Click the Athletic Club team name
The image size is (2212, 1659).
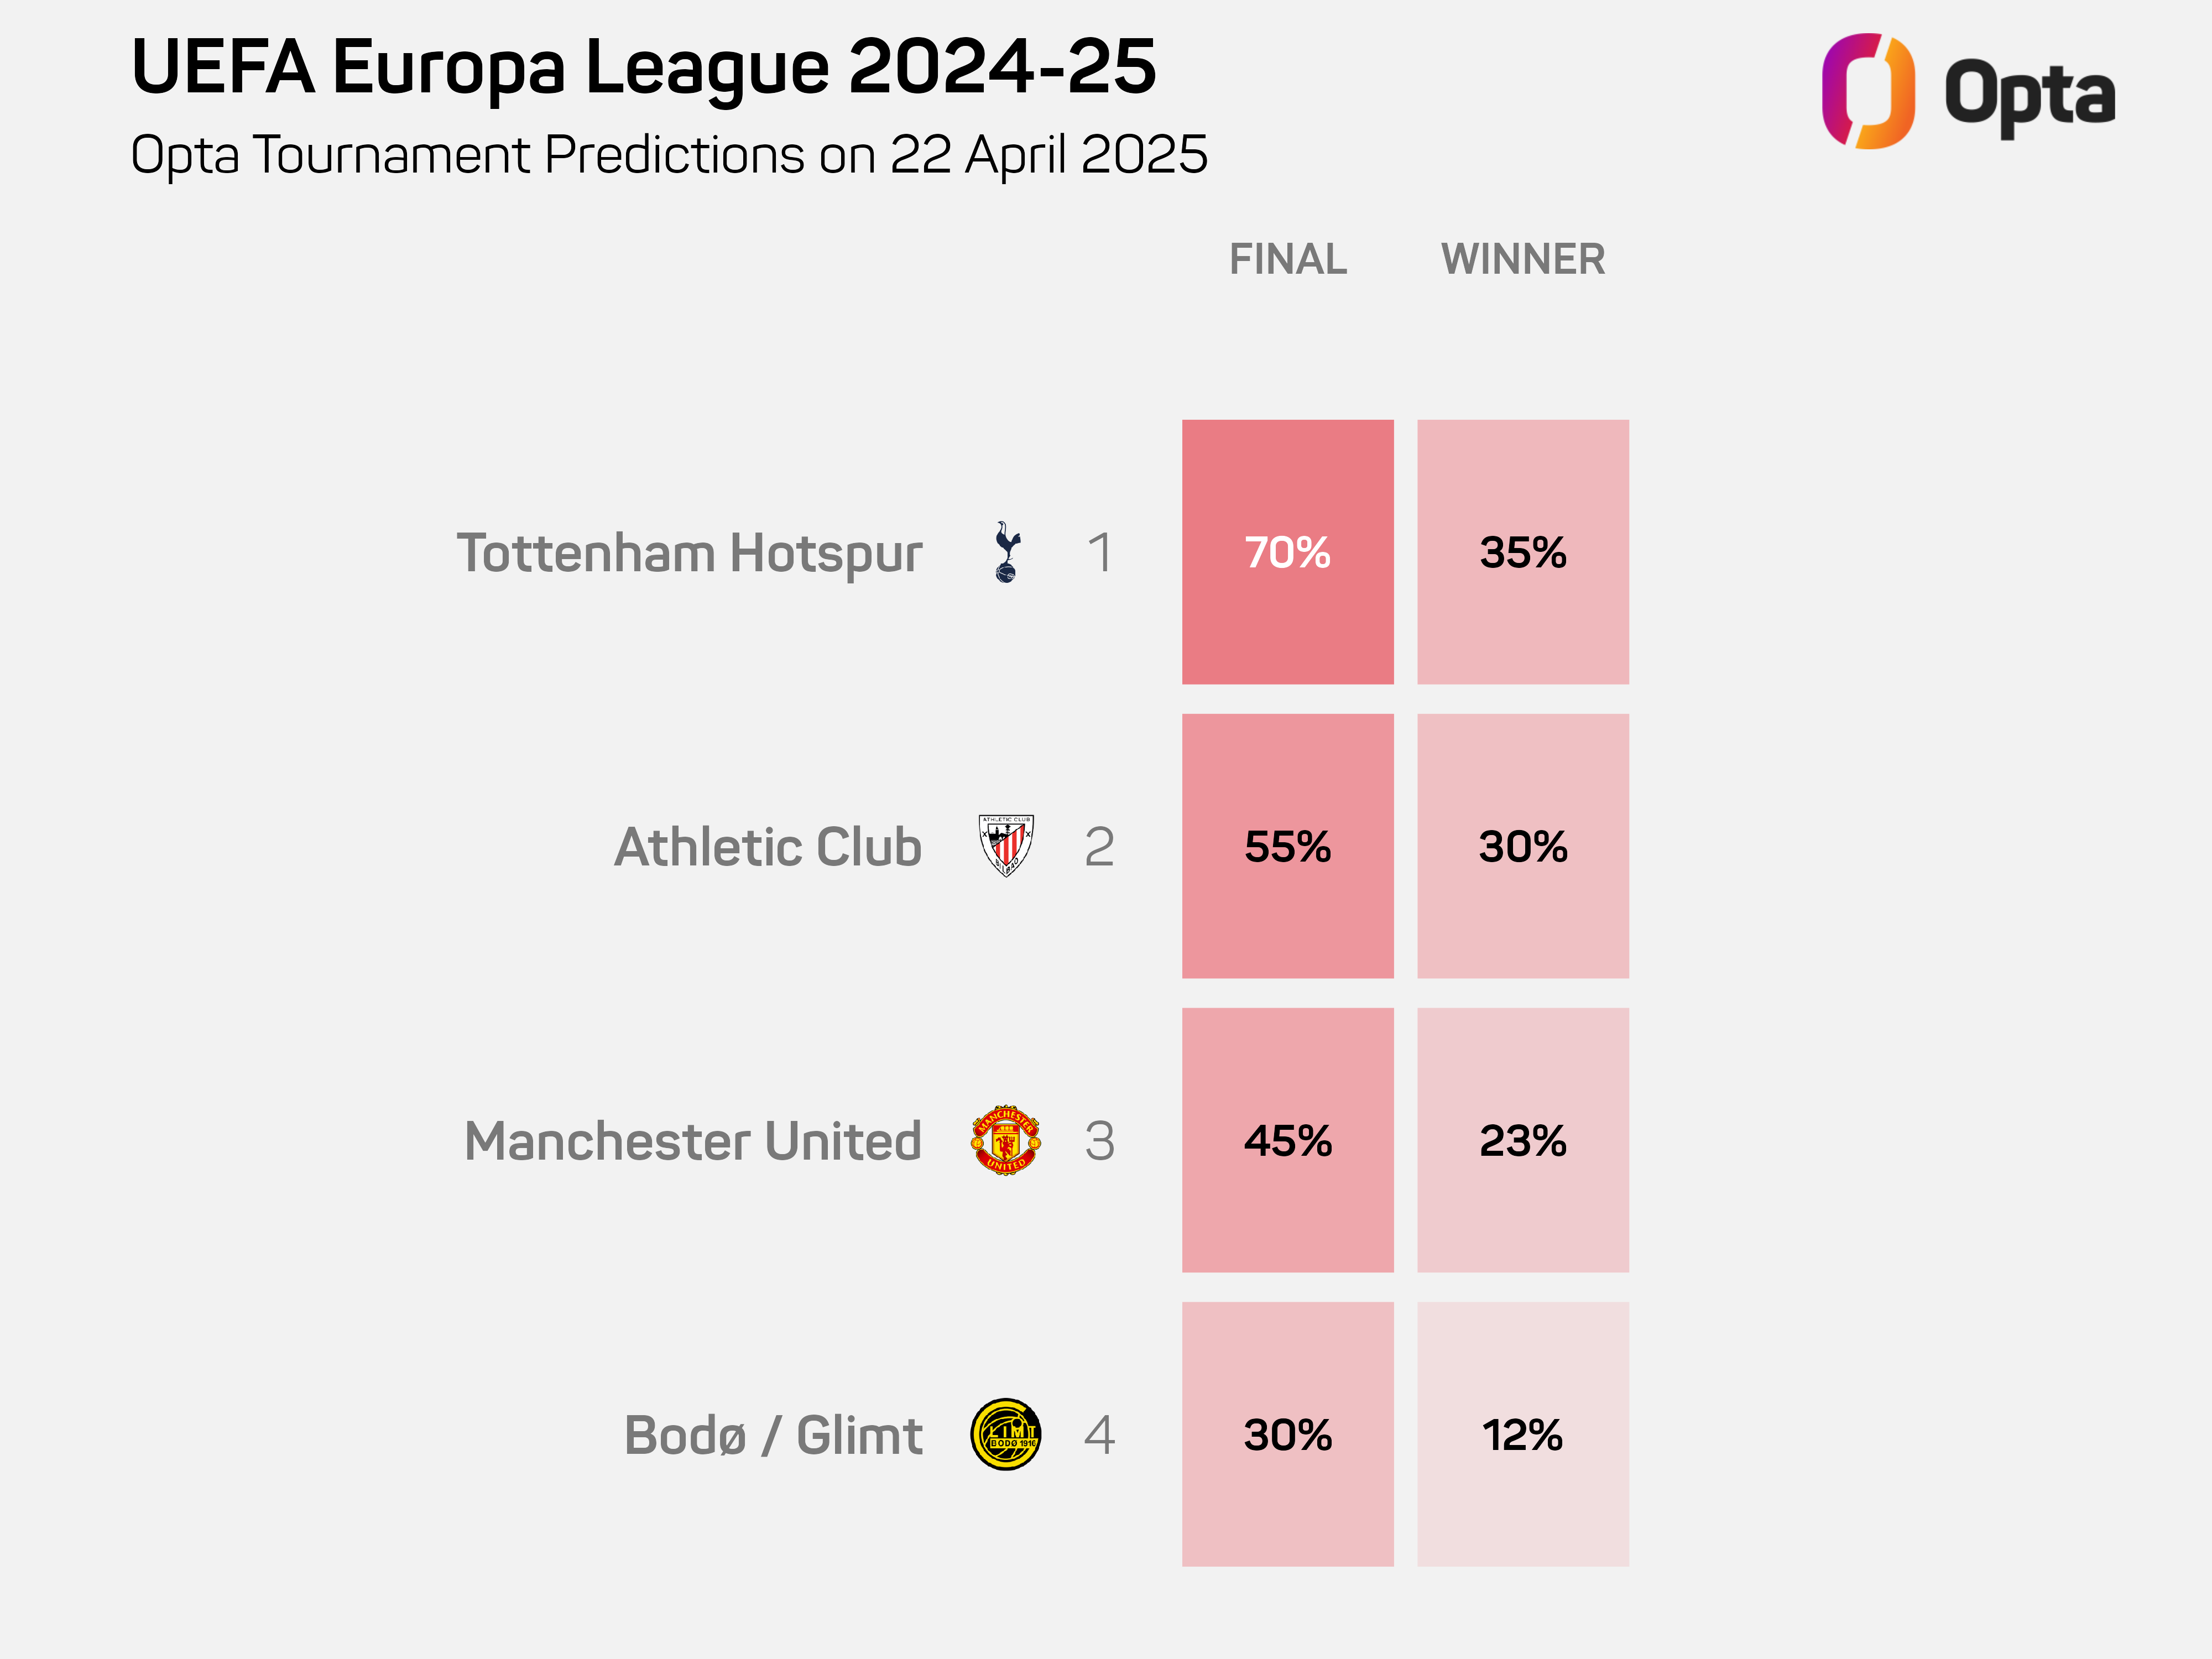[767, 847]
